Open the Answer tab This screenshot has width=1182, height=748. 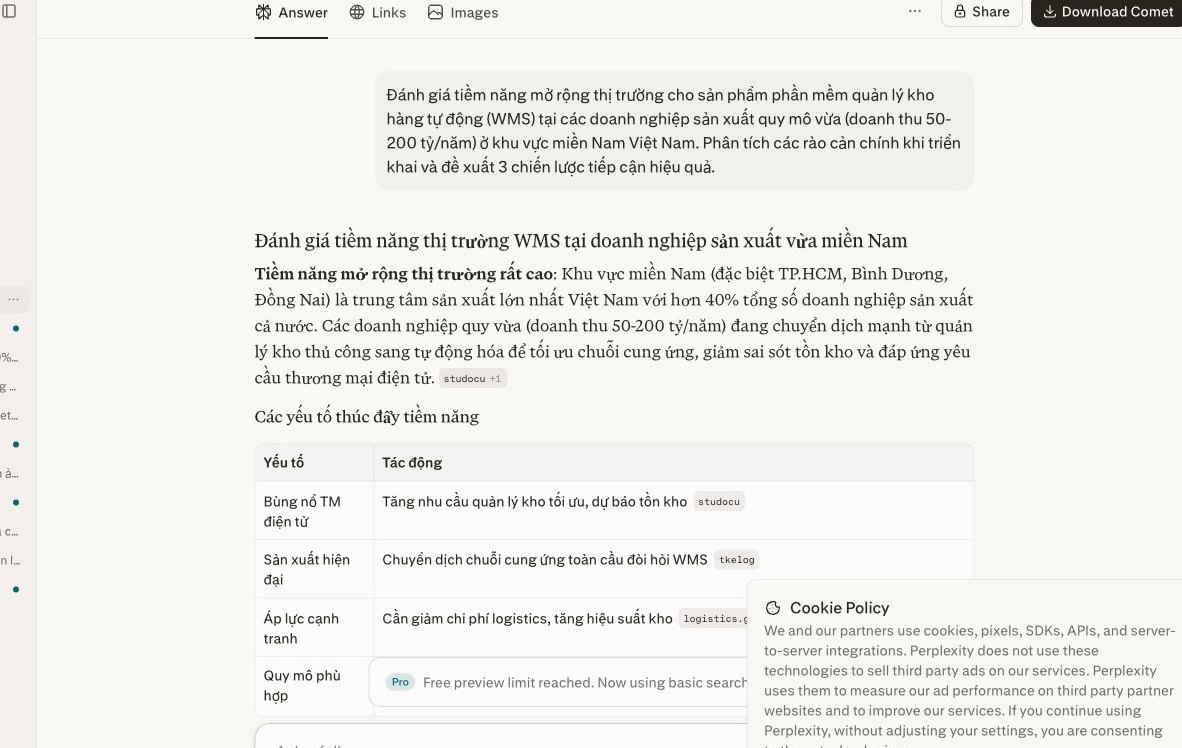click(x=291, y=13)
